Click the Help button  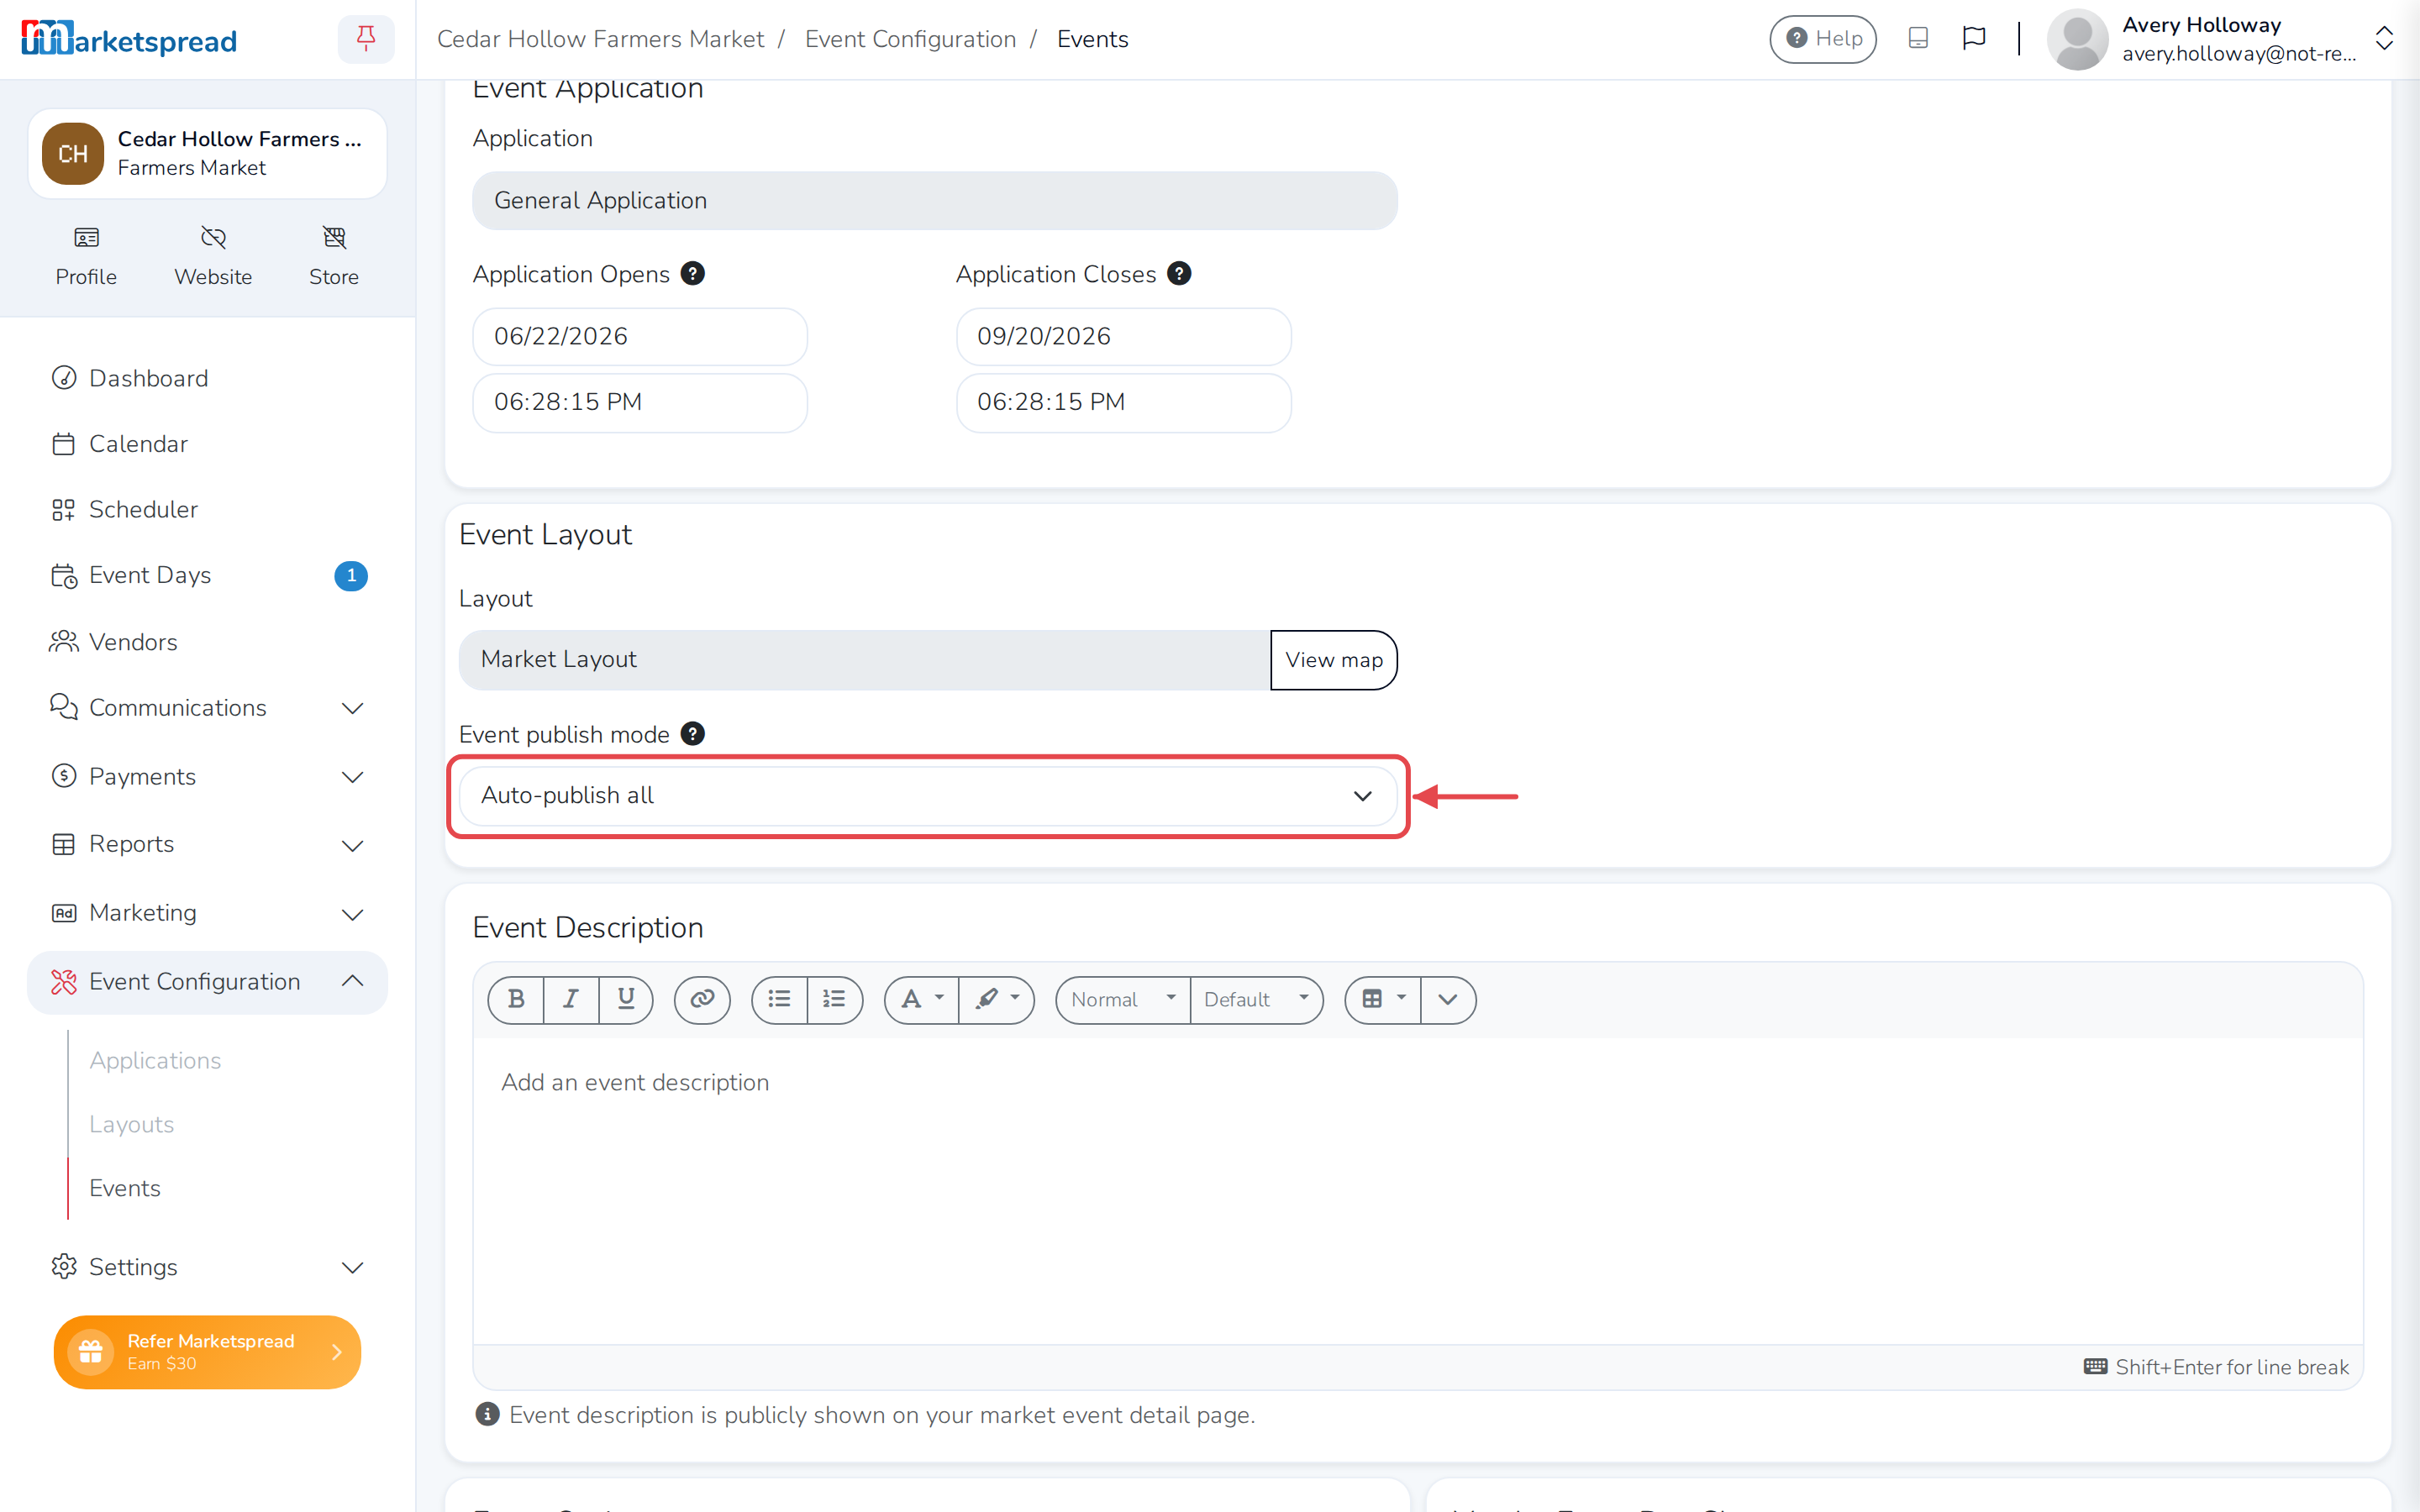[x=1823, y=39]
